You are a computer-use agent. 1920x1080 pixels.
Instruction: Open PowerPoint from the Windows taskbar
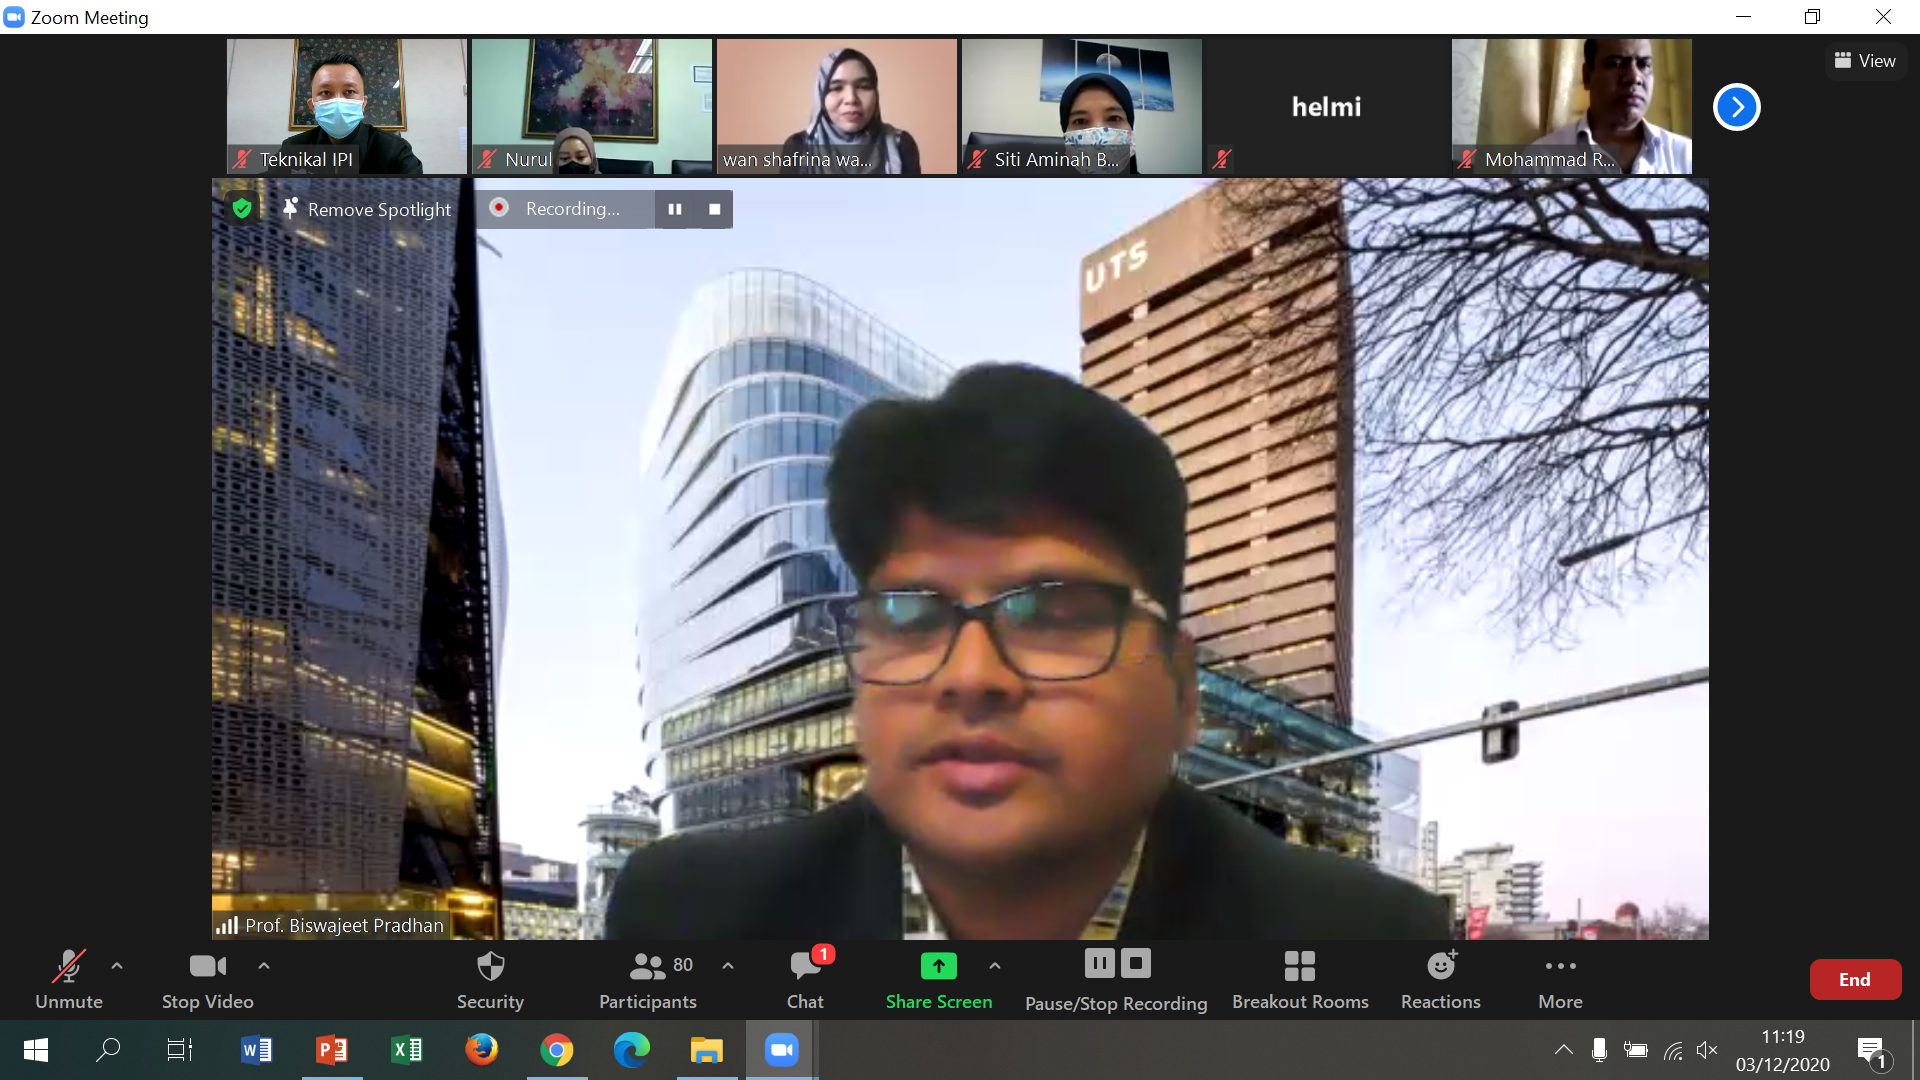coord(332,1050)
